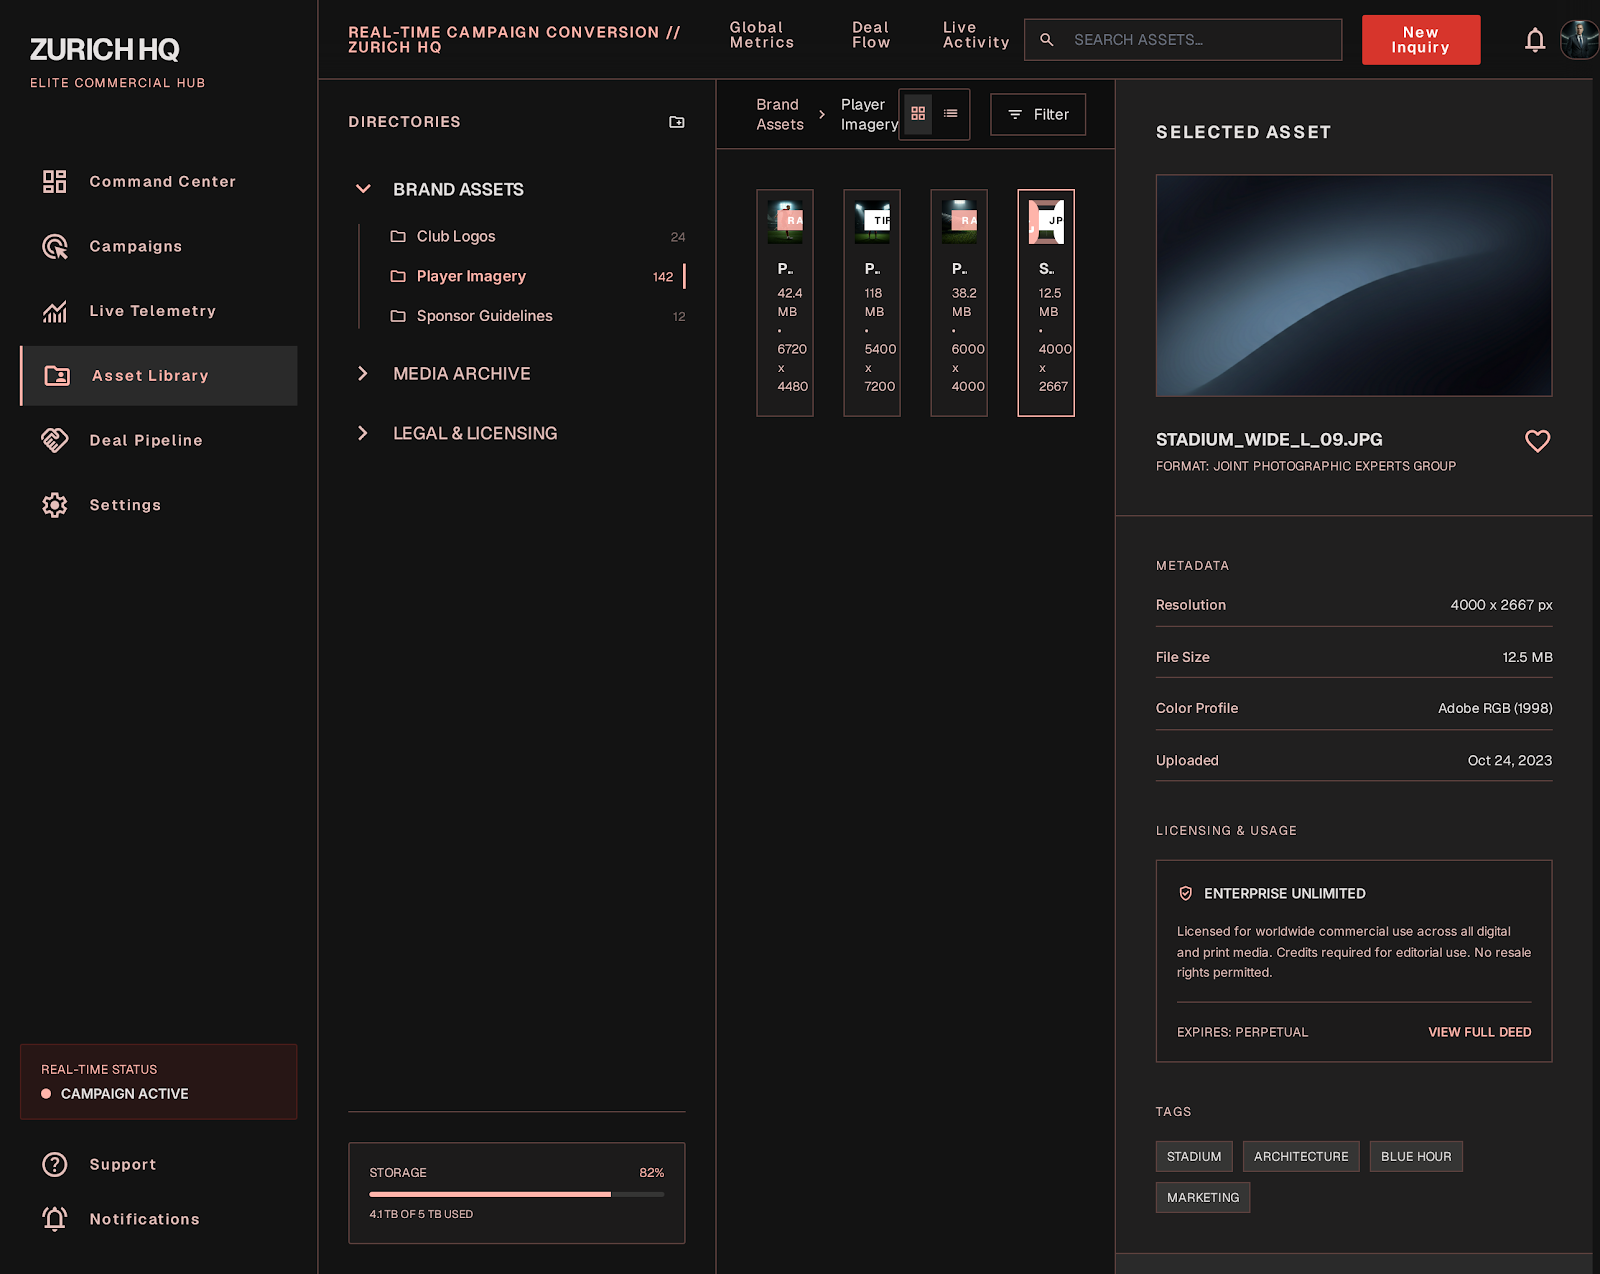Click the Deal Pipeline handshake icon
The image size is (1600, 1274).
pos(54,440)
